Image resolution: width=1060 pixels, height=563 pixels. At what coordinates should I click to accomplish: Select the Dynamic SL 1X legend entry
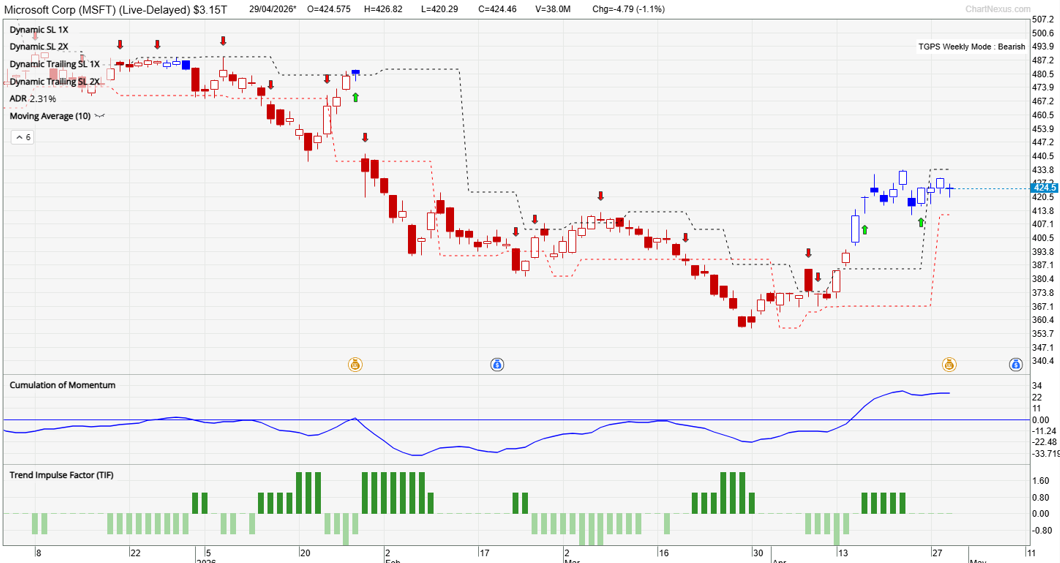(39, 30)
